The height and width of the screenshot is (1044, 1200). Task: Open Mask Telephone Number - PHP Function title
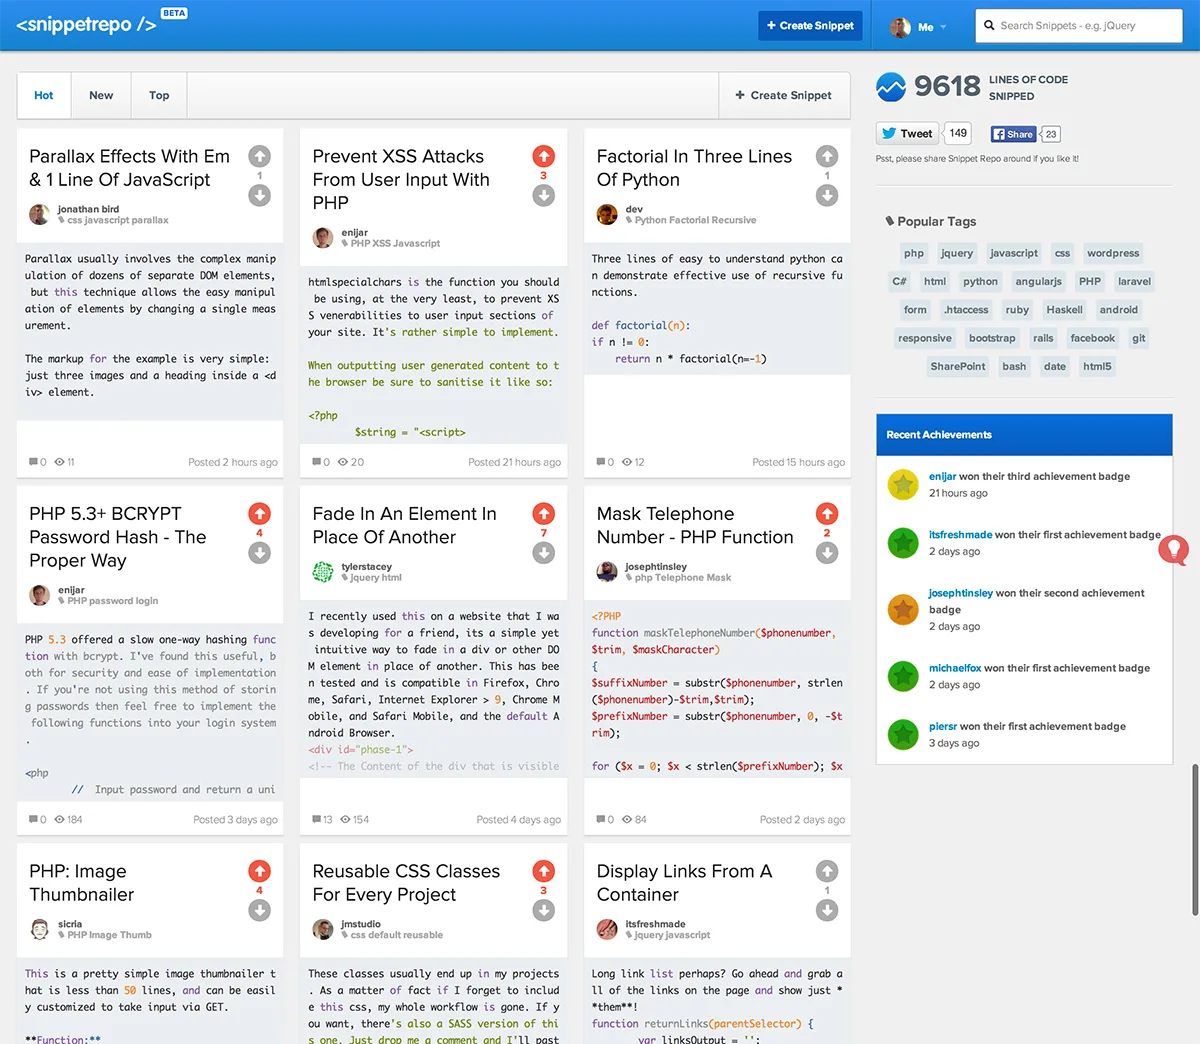coord(695,525)
